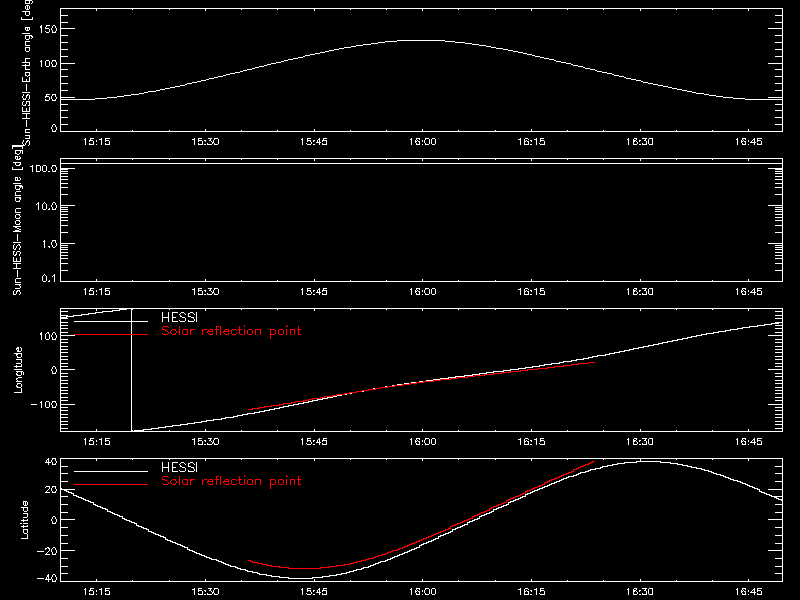
Task: Click -100 tick label on Longitude plot
Action: 44,404
